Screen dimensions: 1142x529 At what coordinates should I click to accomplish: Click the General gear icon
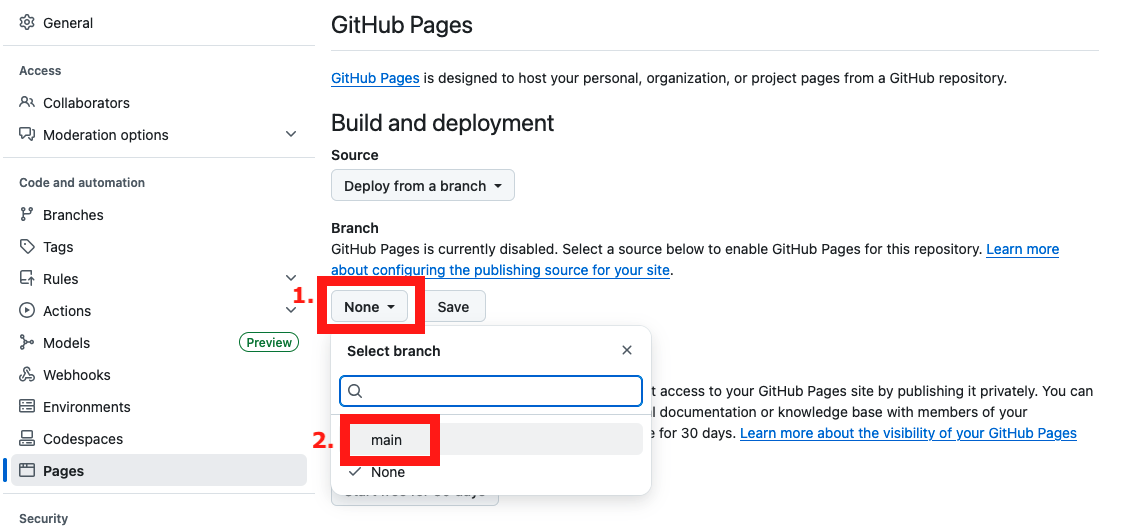(27, 23)
